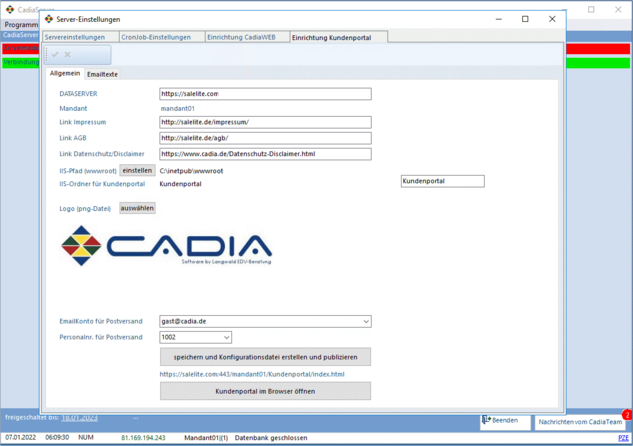
Task: Click the PZE link in status bar
Action: pos(624,438)
